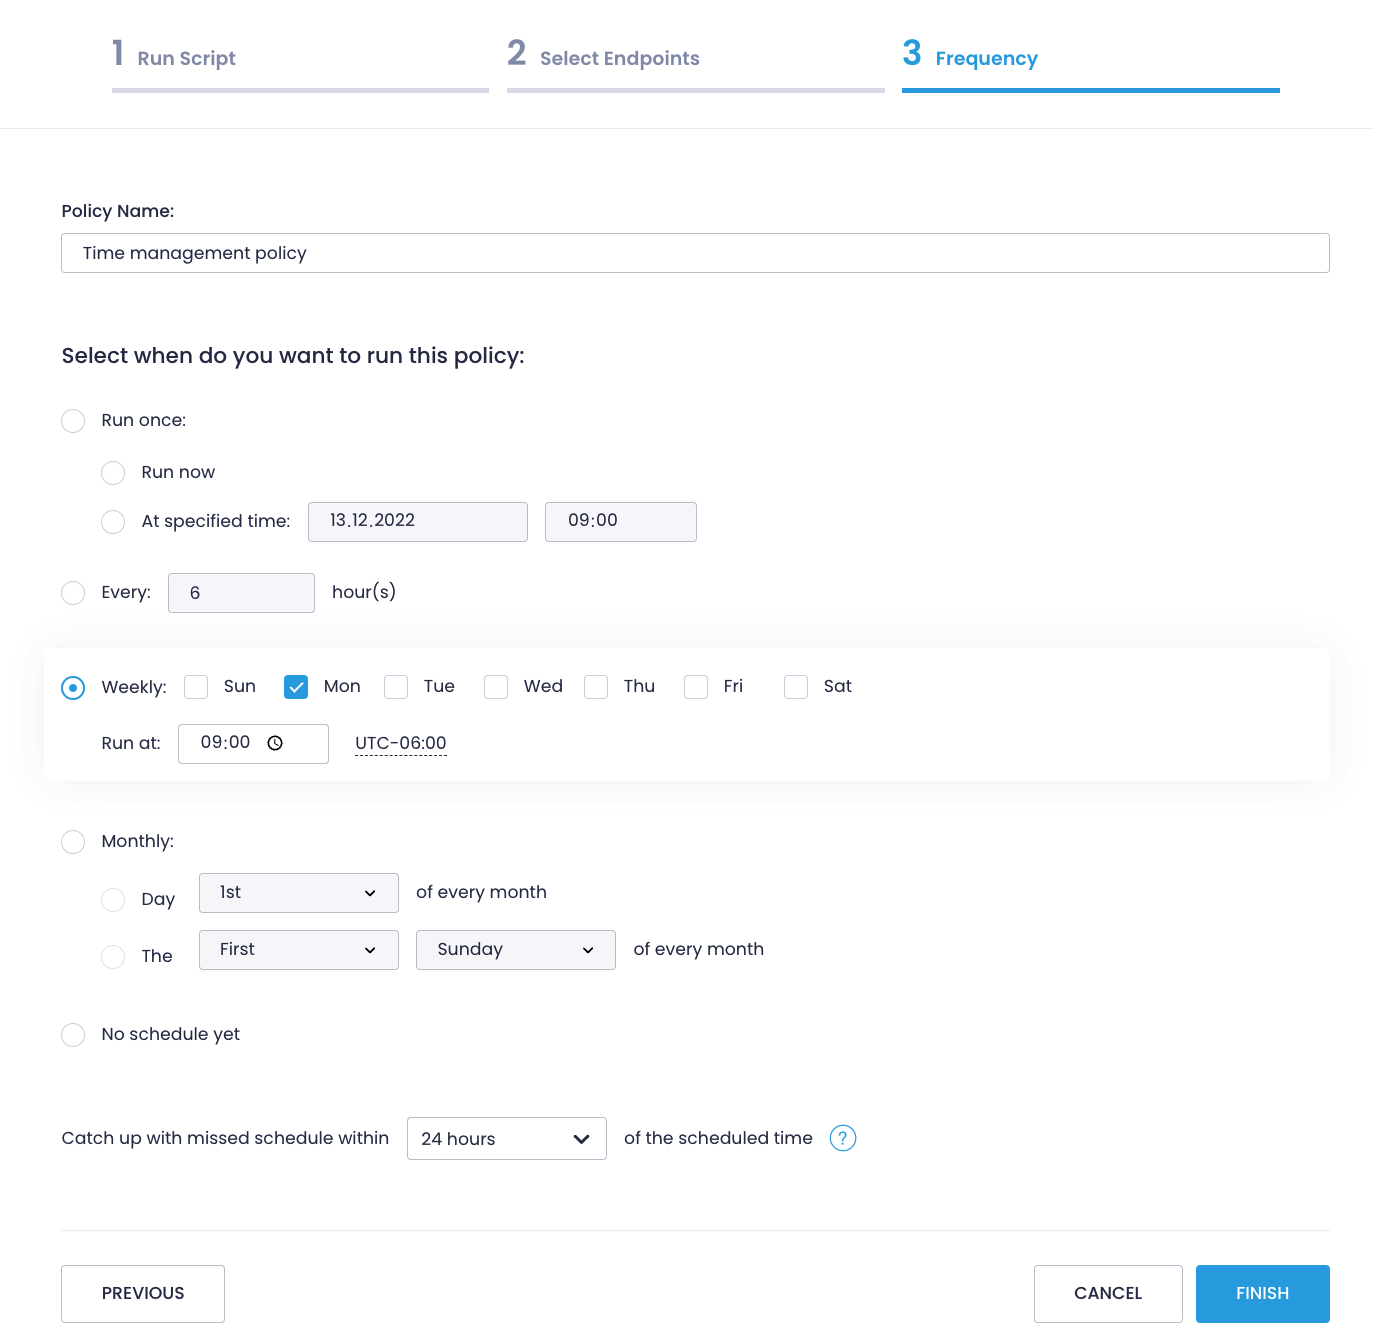Screen dimensions: 1374x1334
Task: Select No schedule yet radio
Action: tap(73, 1035)
